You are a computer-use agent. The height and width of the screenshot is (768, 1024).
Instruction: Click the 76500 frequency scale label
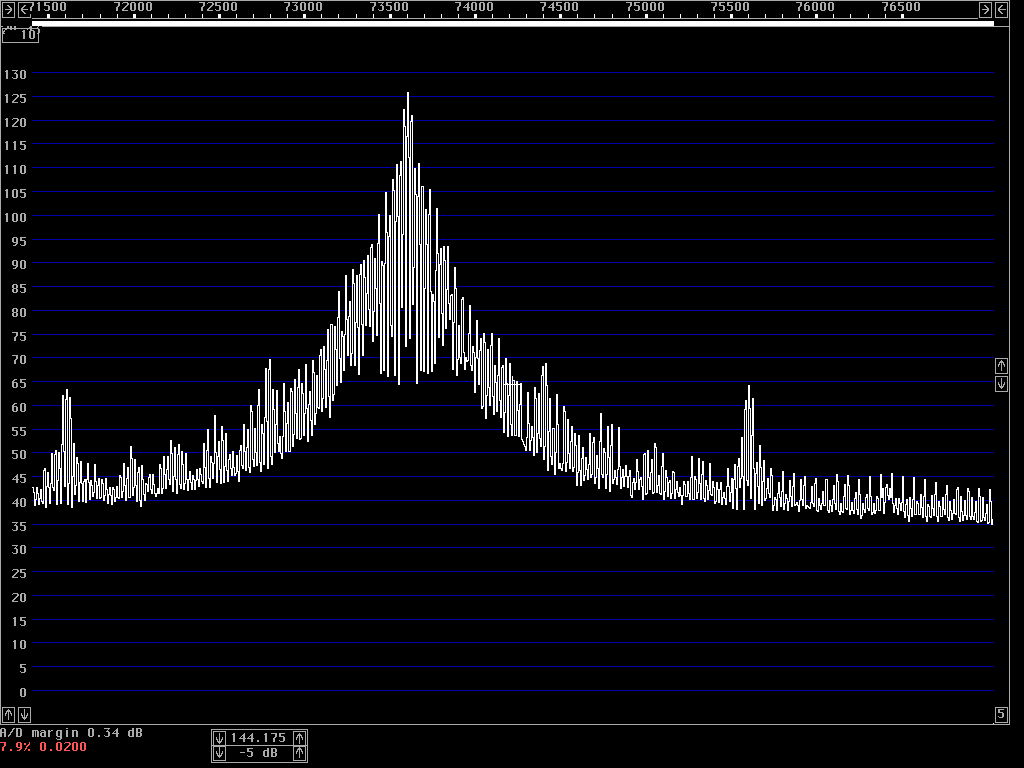[901, 7]
